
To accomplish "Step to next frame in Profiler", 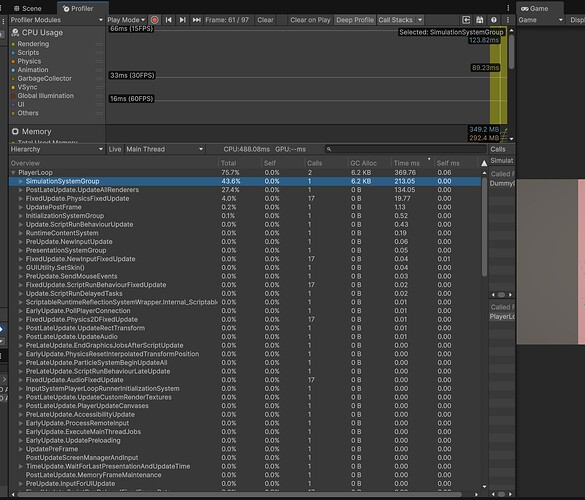I will (x=182, y=20).
